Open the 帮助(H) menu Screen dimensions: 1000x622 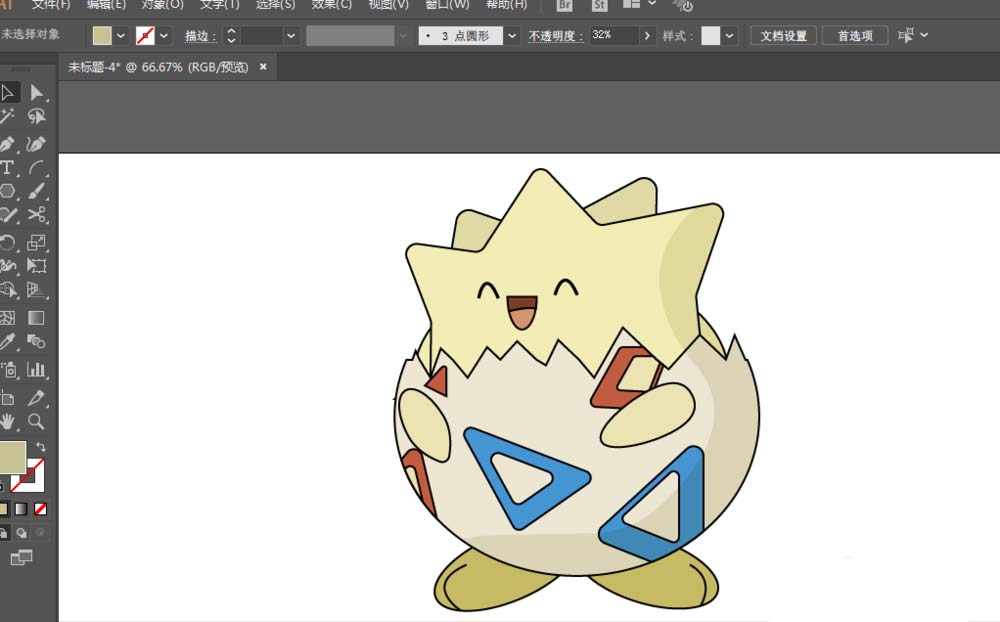[x=507, y=4]
